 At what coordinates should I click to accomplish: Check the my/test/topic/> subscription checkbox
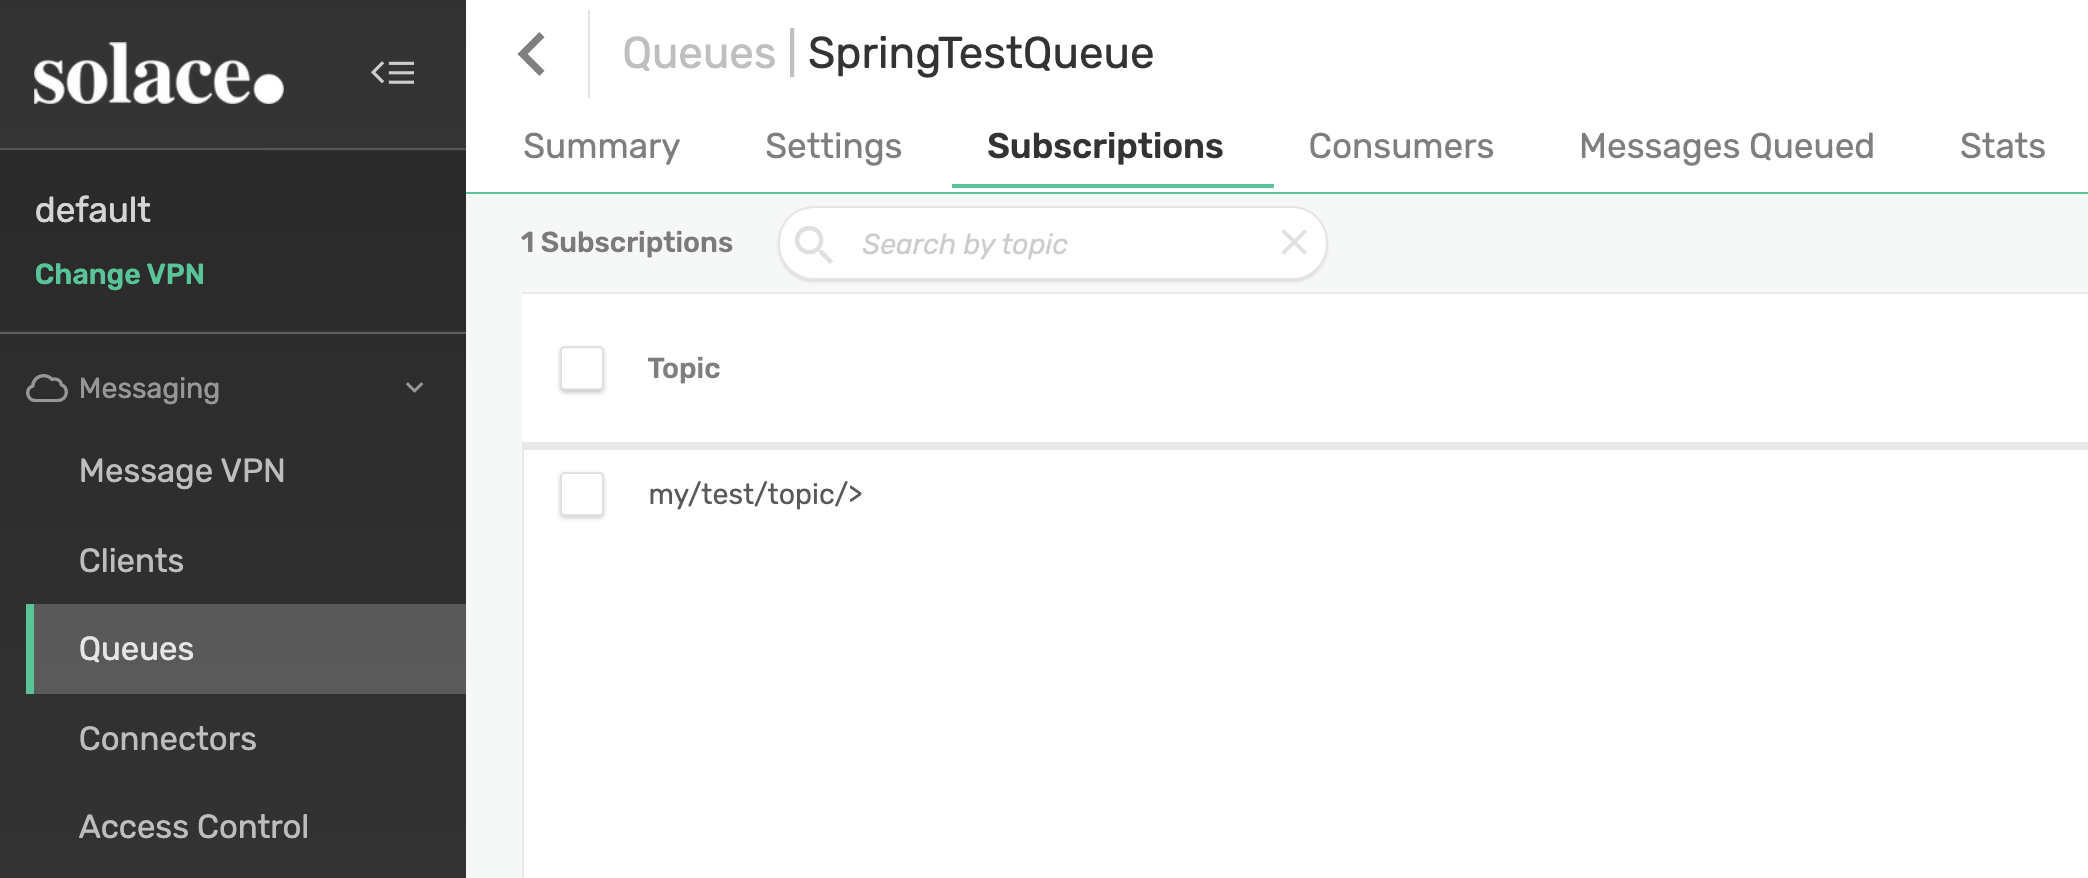pos(582,494)
